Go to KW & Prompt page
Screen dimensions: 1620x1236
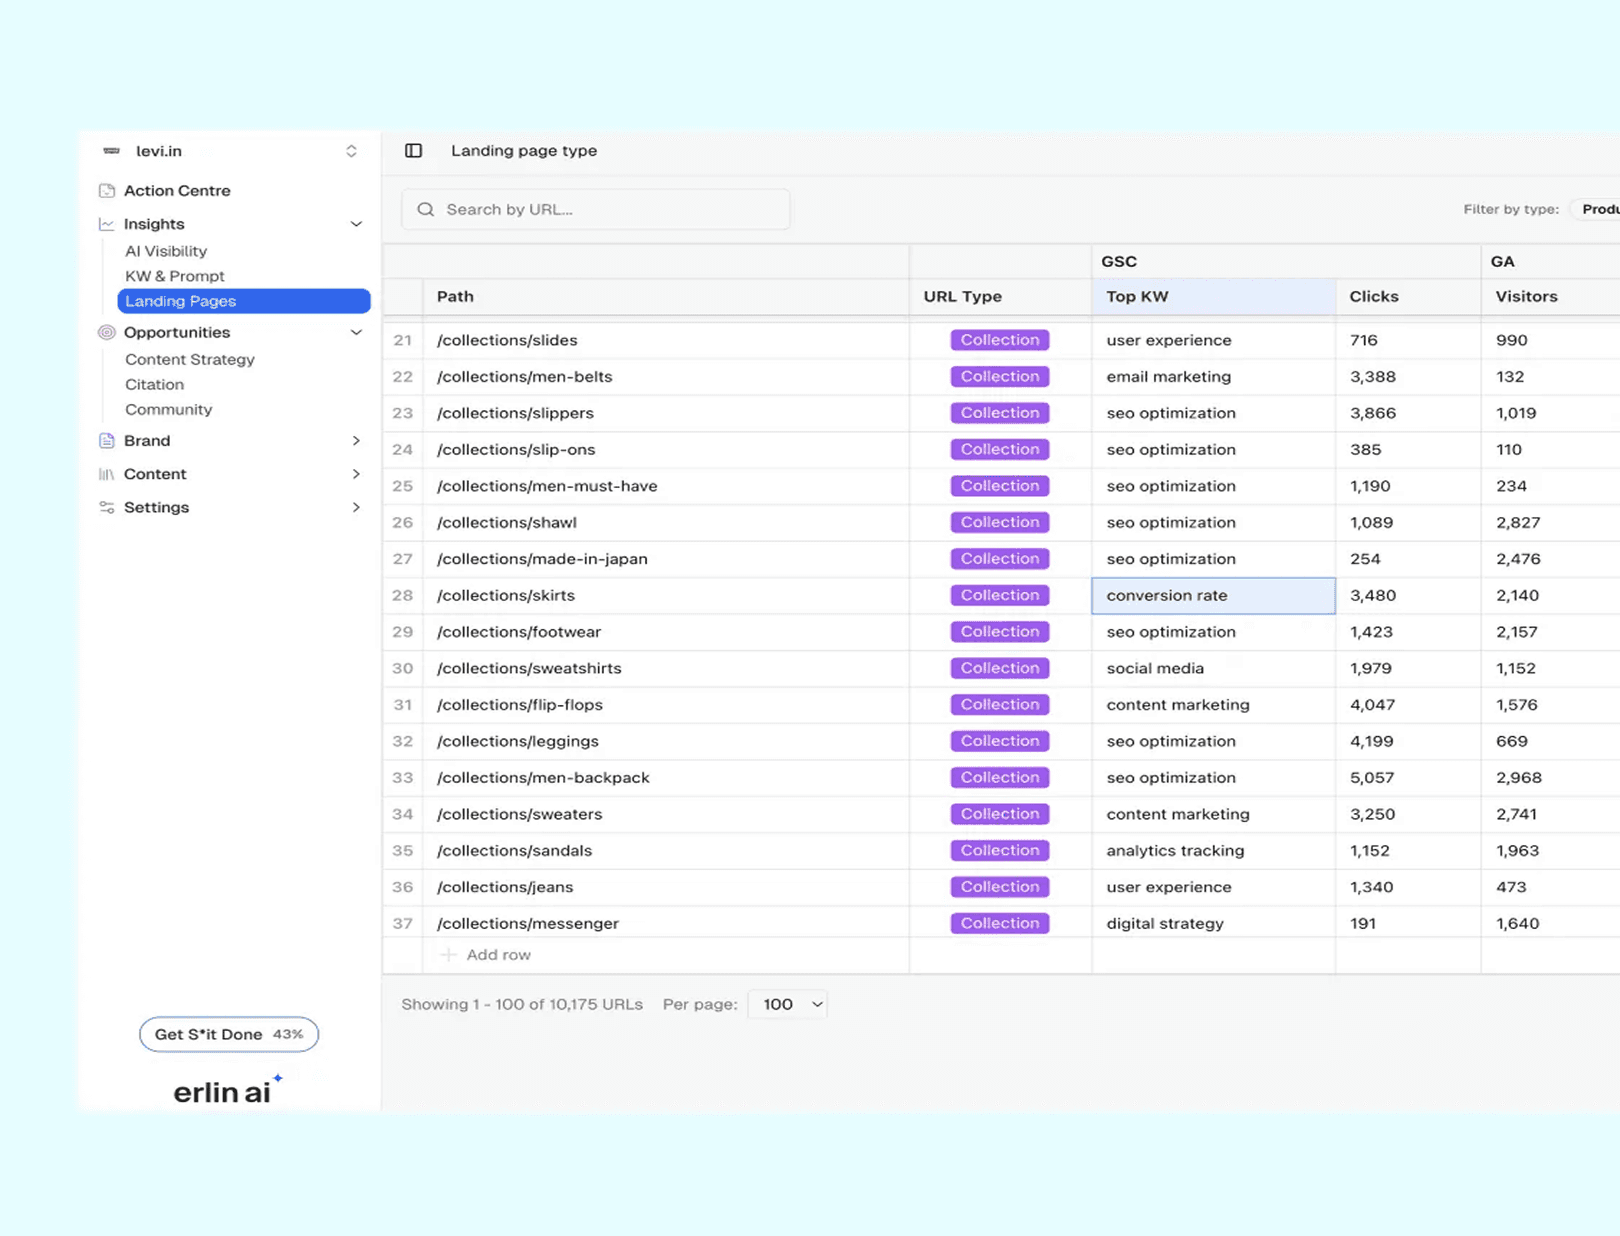click(175, 276)
